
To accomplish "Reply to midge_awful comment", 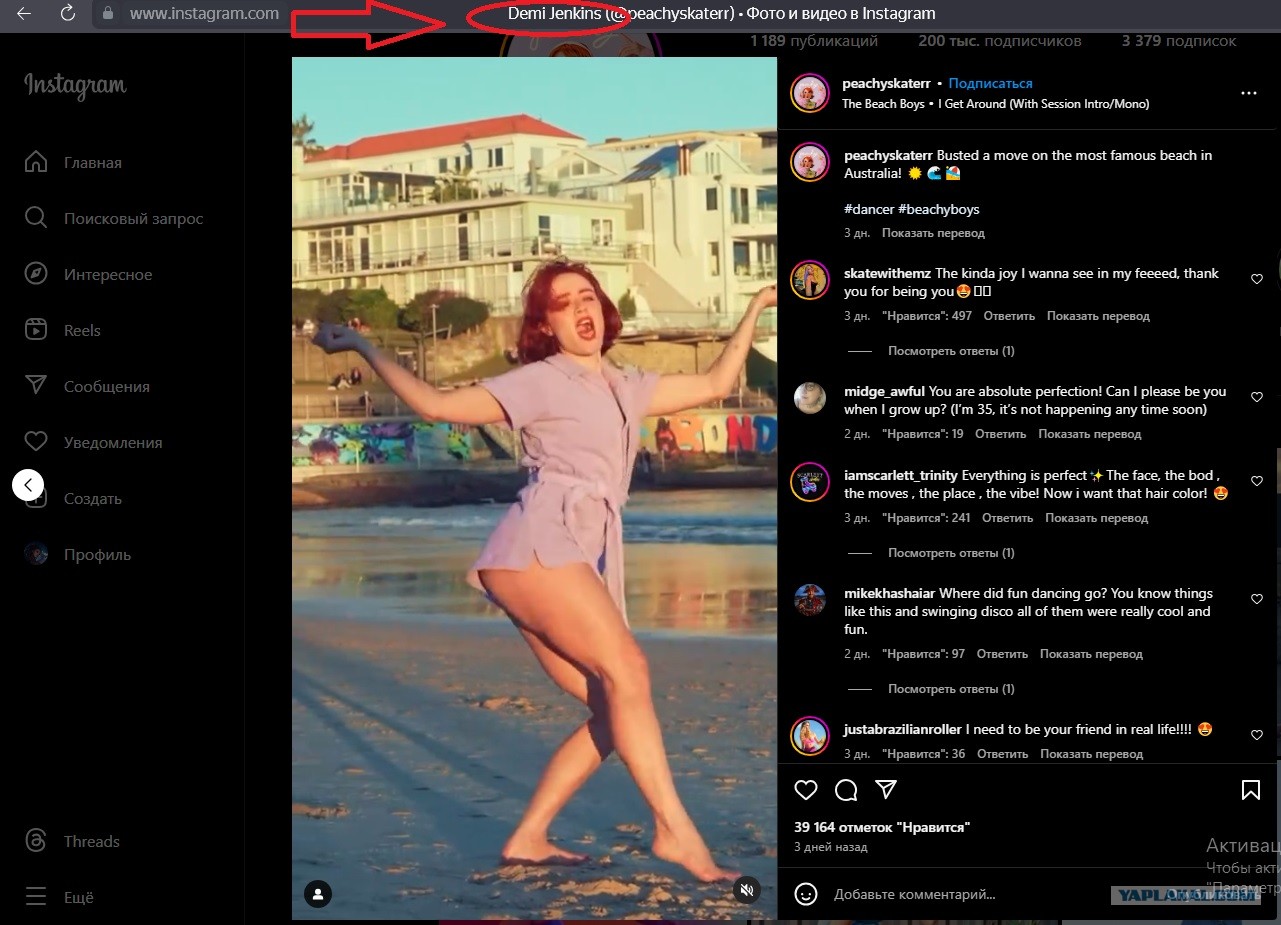I will (1001, 434).
